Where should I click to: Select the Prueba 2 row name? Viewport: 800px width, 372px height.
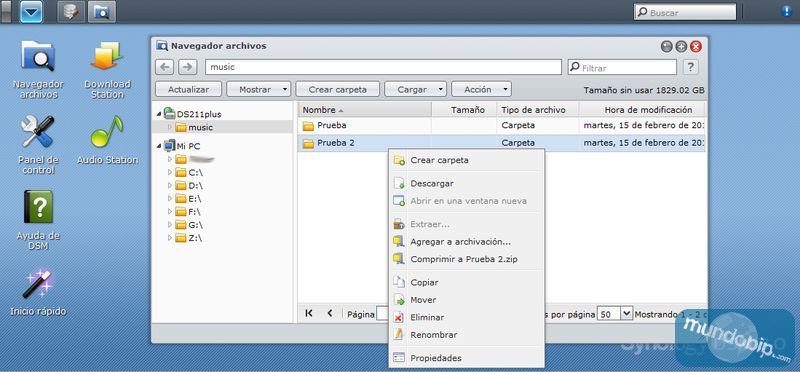[x=336, y=143]
